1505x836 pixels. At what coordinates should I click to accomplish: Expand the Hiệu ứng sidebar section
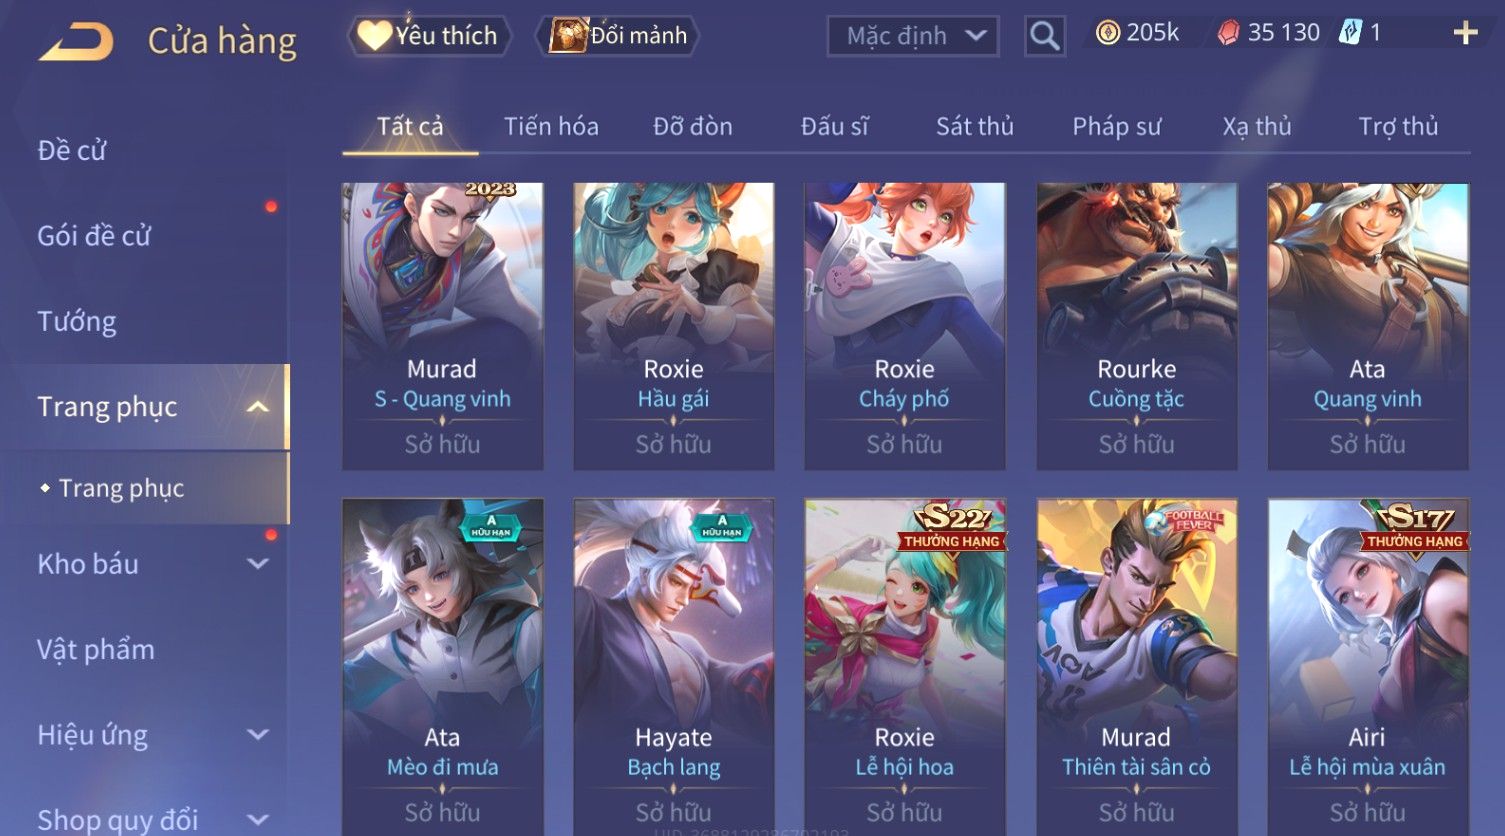click(258, 735)
